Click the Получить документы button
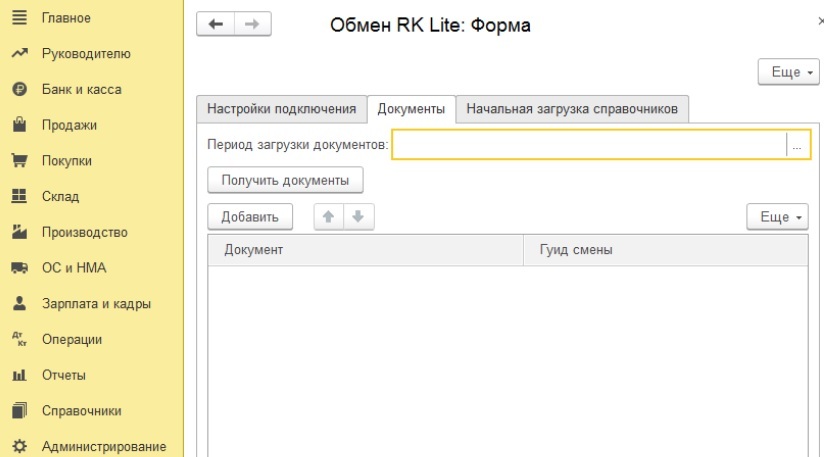The image size is (827, 457). 285,180
